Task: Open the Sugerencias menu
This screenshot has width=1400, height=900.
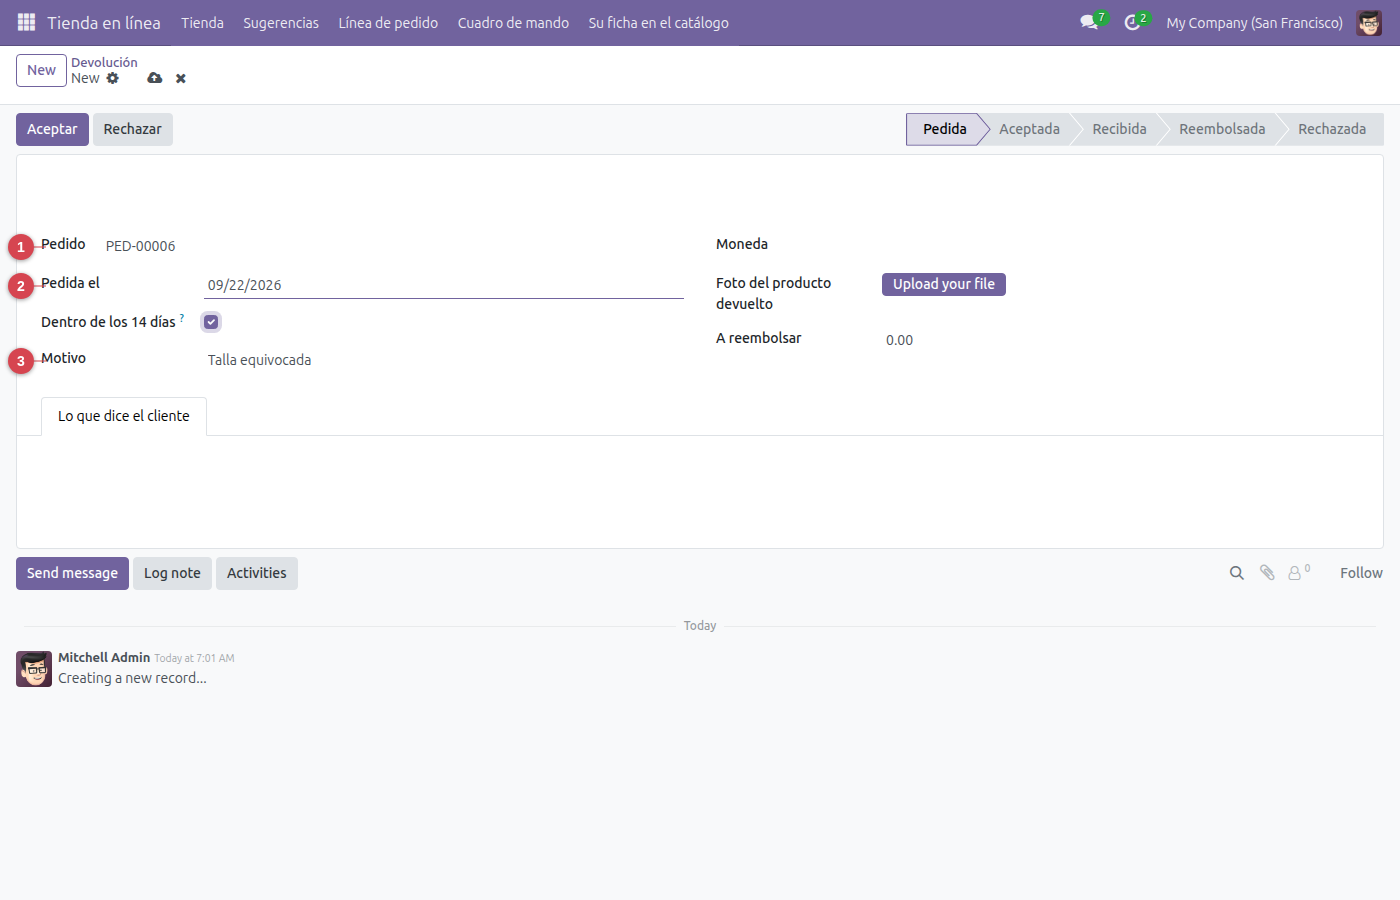Action: [x=281, y=22]
